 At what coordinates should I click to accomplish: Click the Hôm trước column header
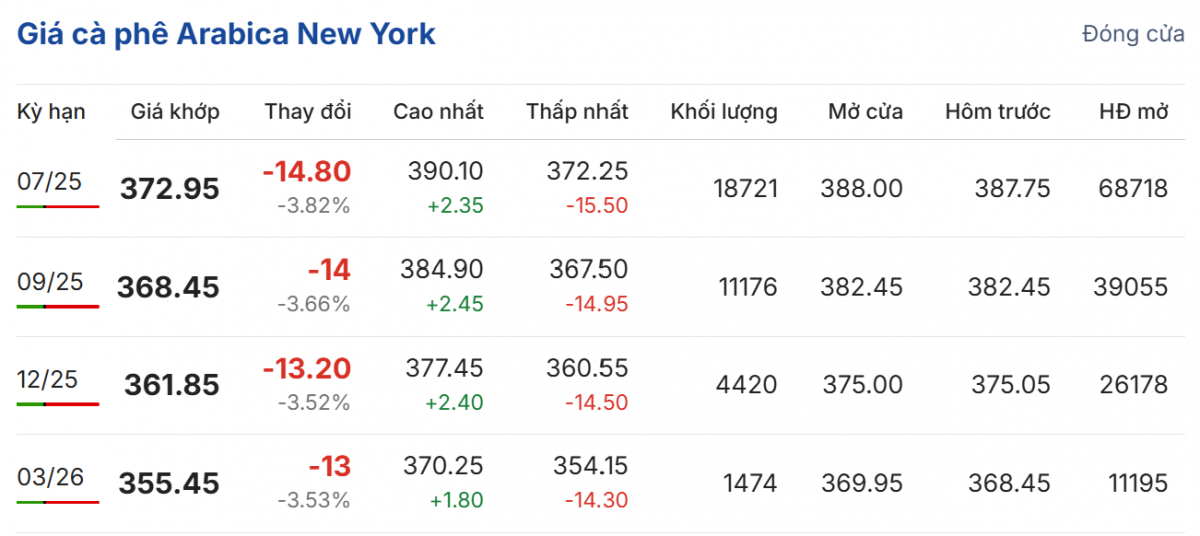pyautogui.click(x=997, y=111)
